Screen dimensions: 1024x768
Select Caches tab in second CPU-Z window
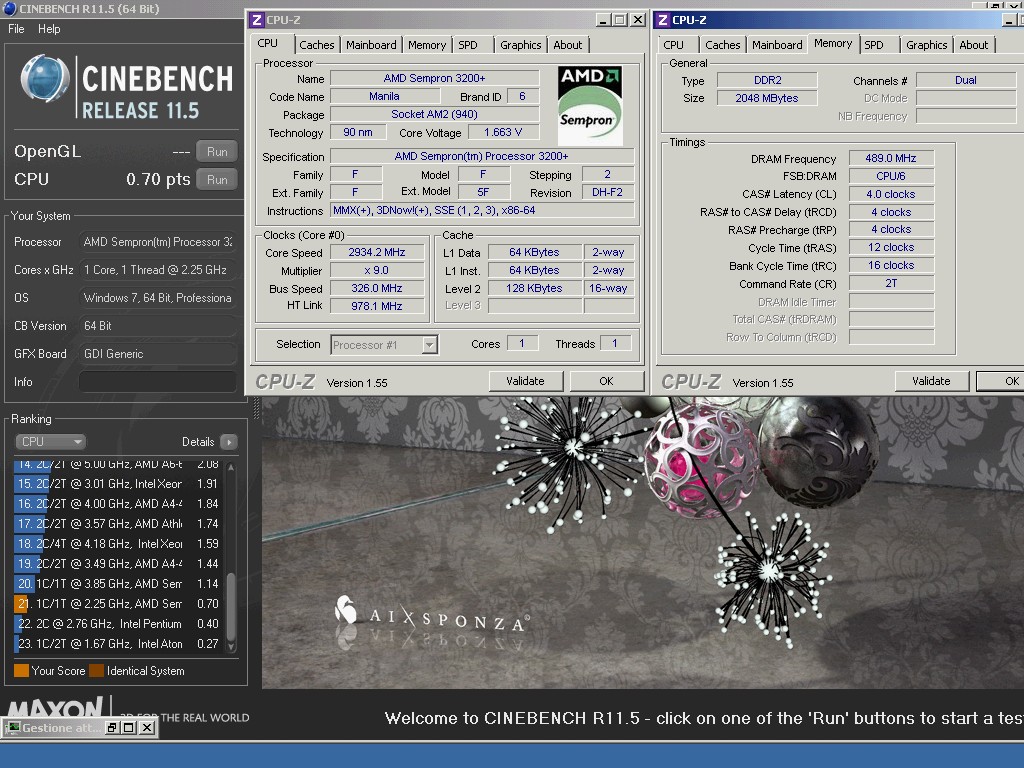point(722,45)
